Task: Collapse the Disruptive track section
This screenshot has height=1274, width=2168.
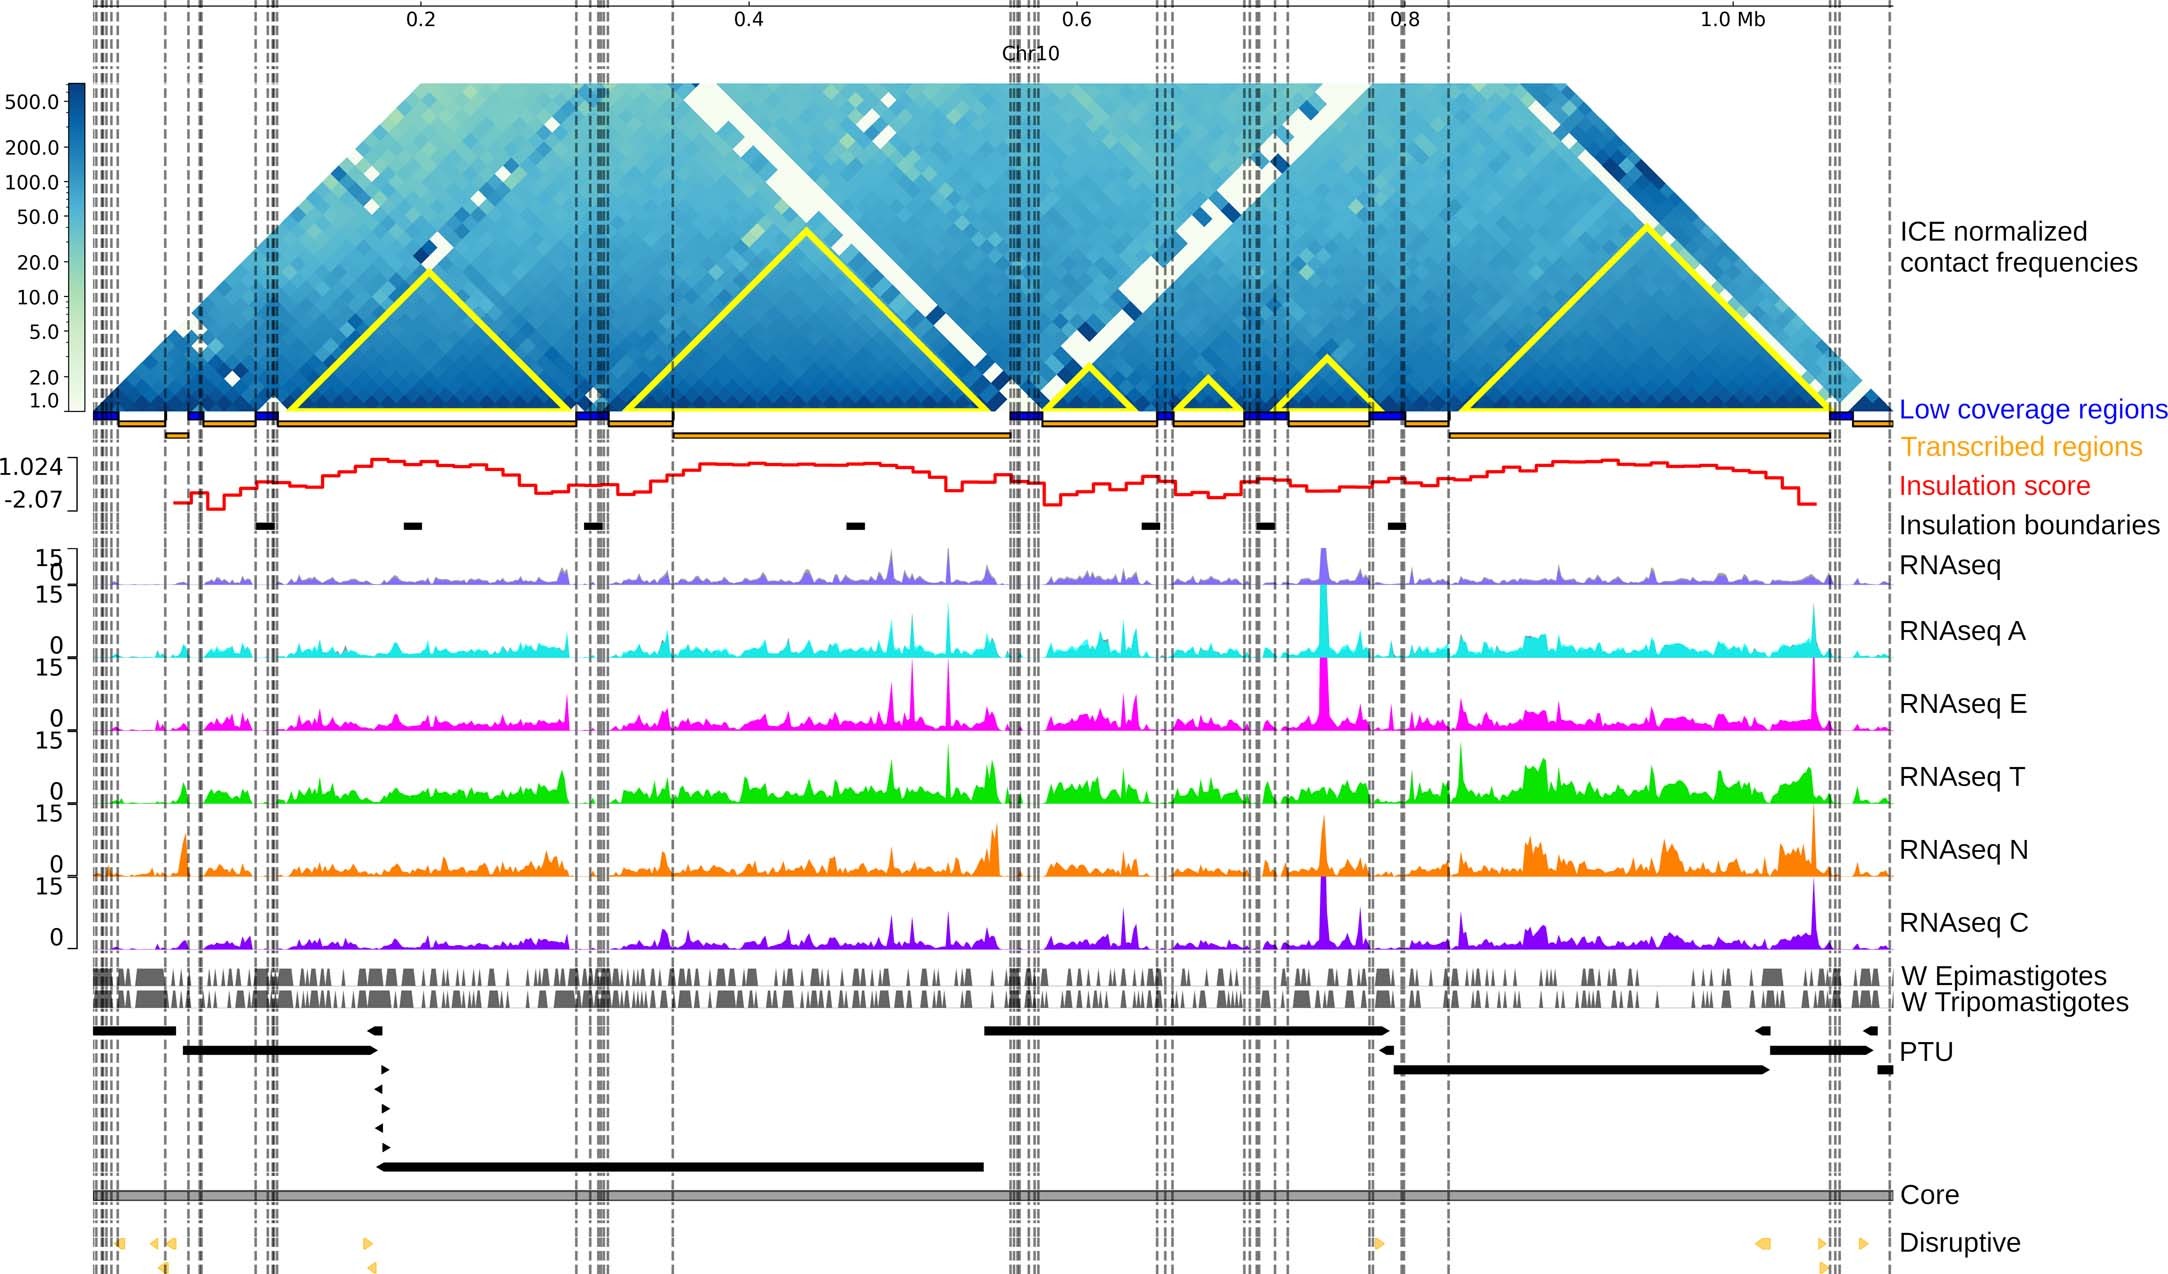Action: point(1960,1244)
